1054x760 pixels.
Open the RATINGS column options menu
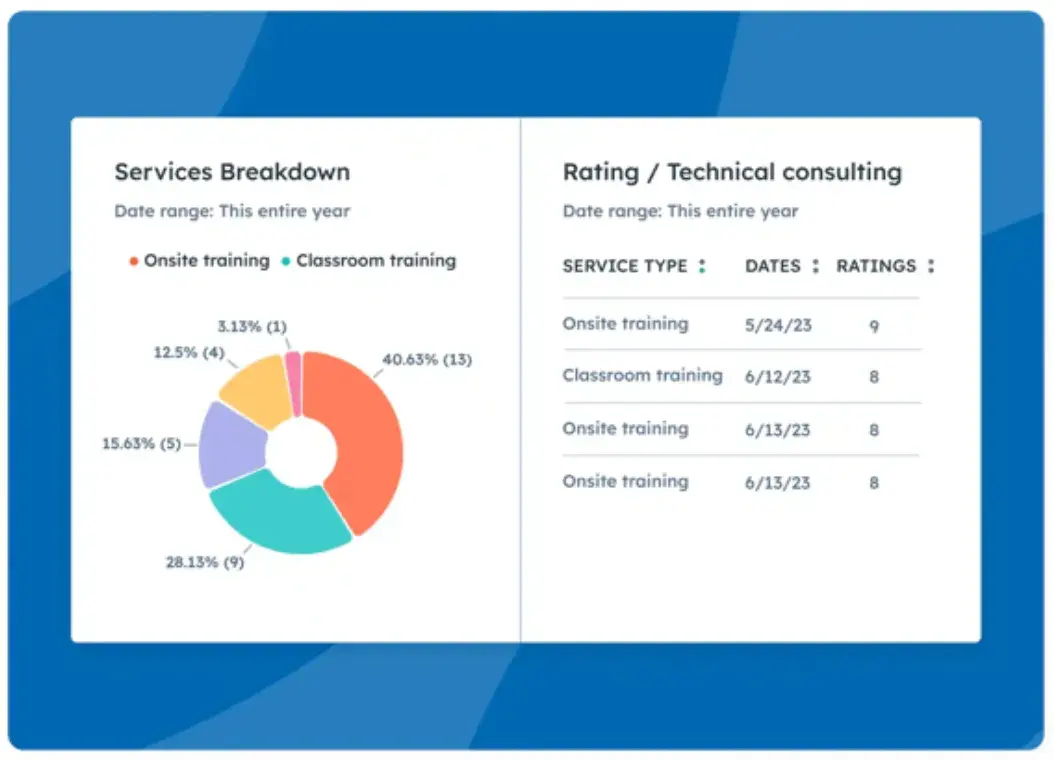point(931,266)
